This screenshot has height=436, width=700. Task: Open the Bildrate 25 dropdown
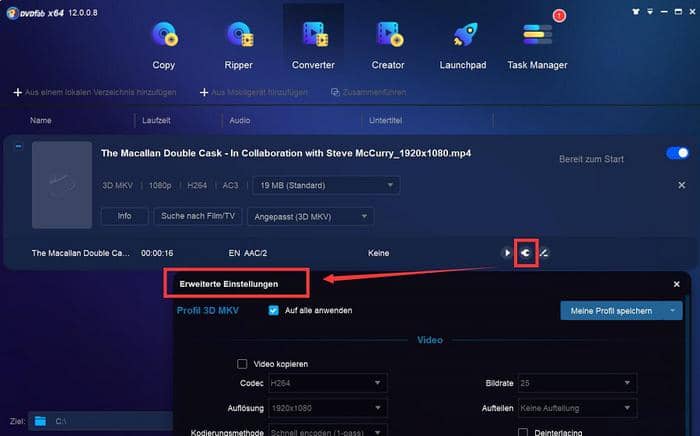[577, 383]
